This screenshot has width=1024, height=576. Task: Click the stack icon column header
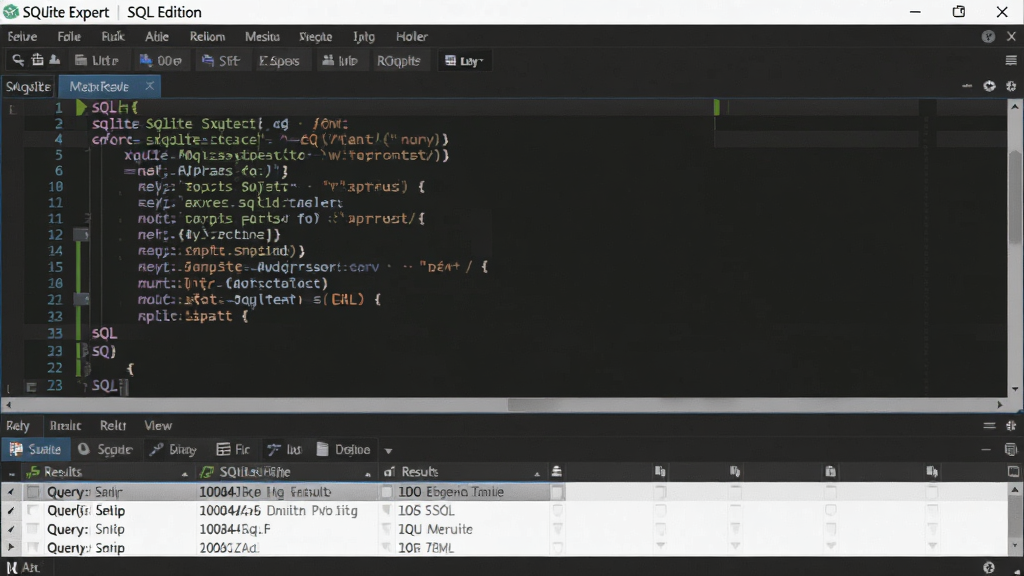556,472
